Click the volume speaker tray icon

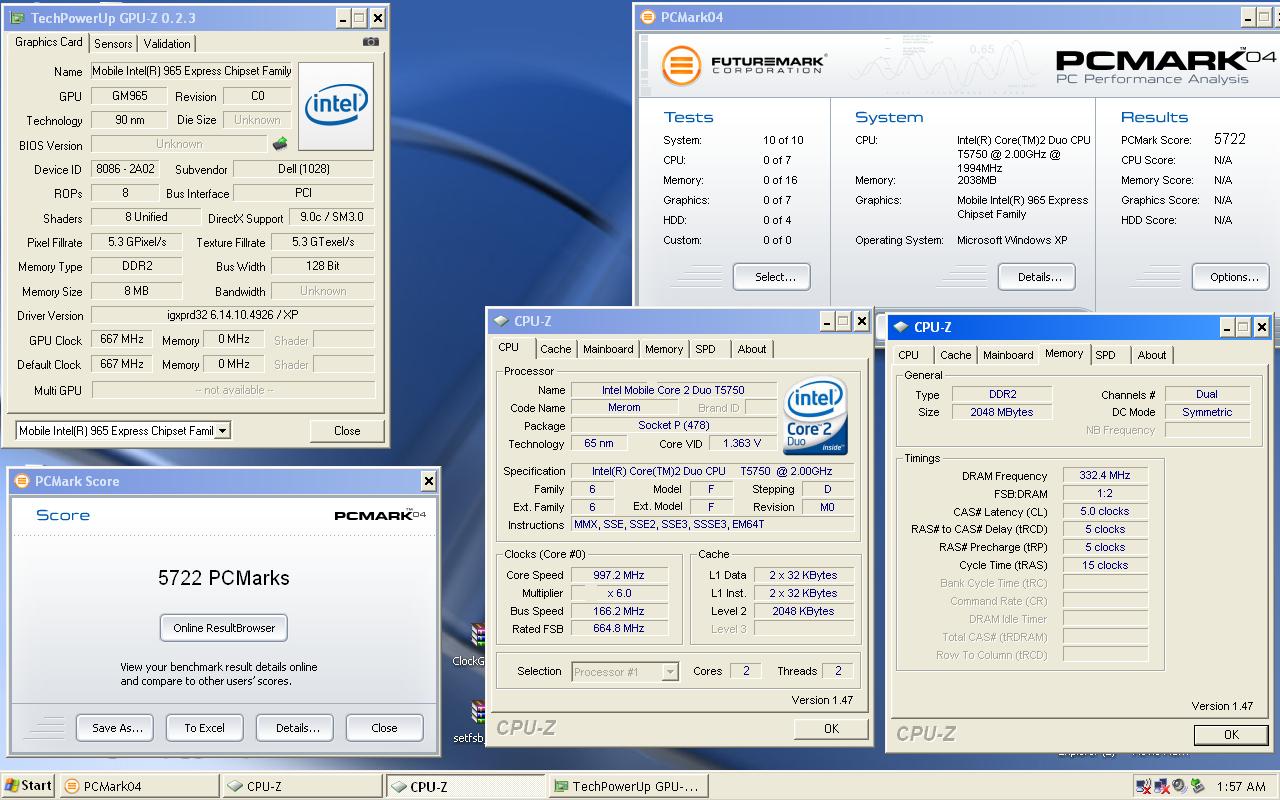[x=1178, y=786]
